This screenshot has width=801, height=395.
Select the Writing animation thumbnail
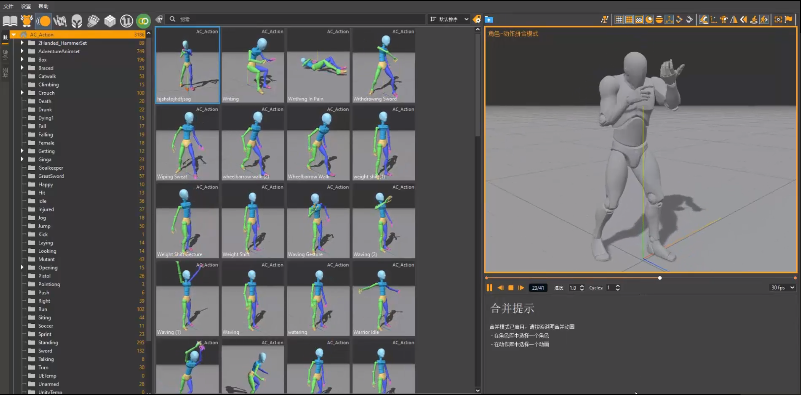253,65
